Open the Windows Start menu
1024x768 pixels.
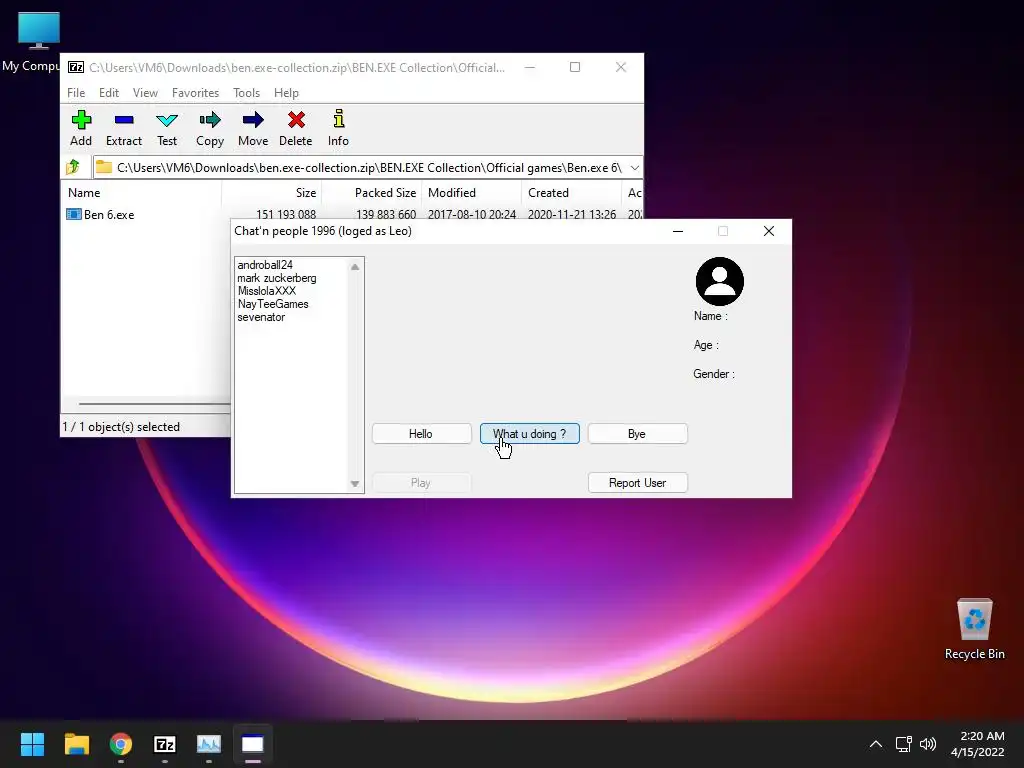click(x=32, y=744)
